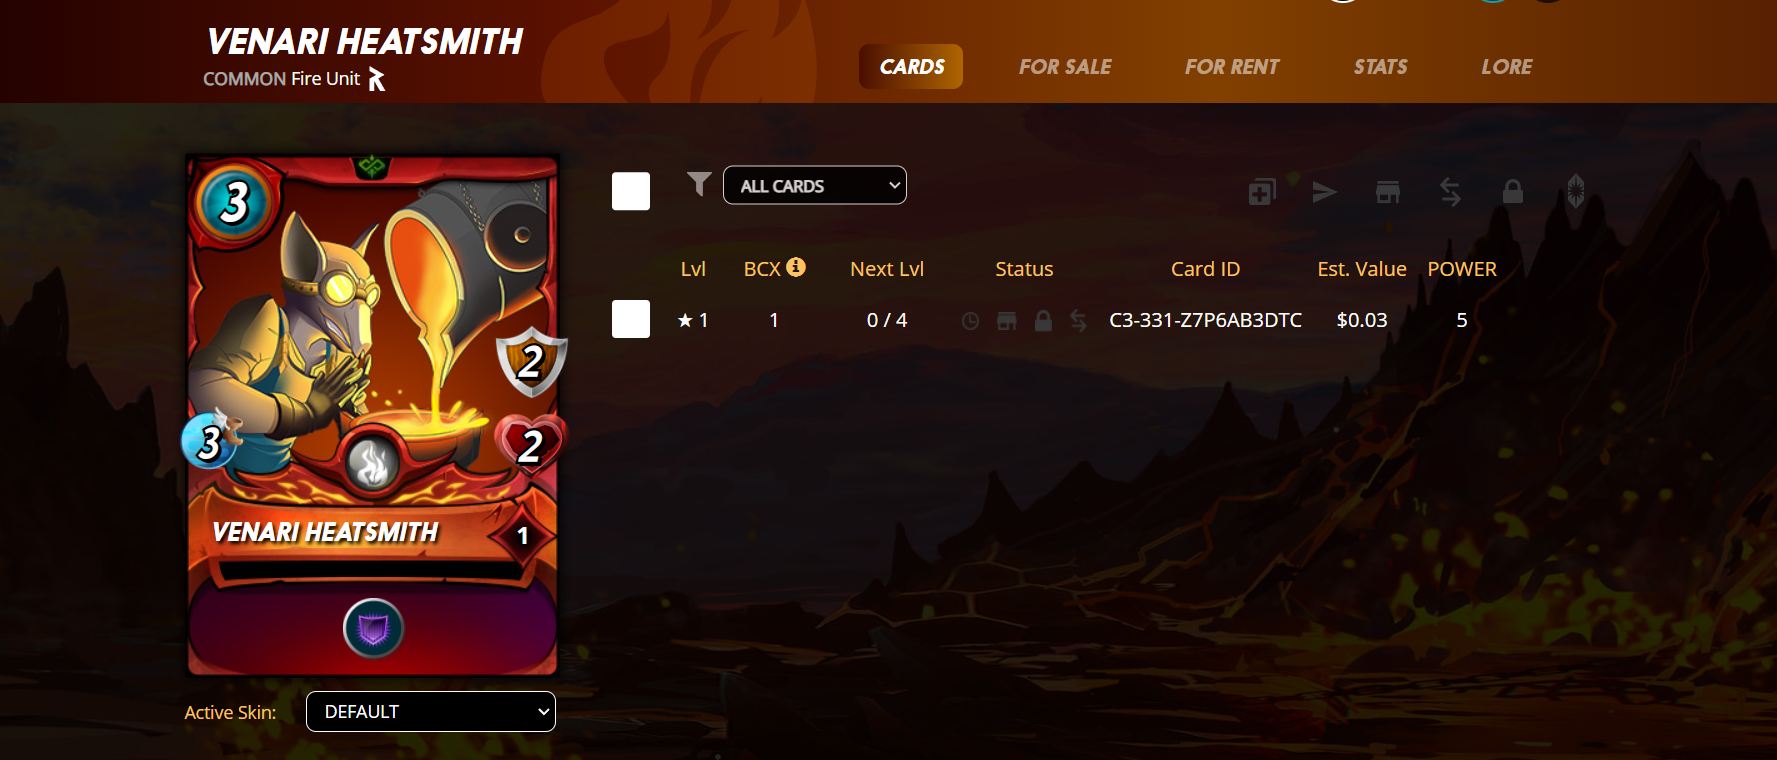Go to the STATS tab
Image resolution: width=1777 pixels, height=760 pixels.
point(1380,67)
